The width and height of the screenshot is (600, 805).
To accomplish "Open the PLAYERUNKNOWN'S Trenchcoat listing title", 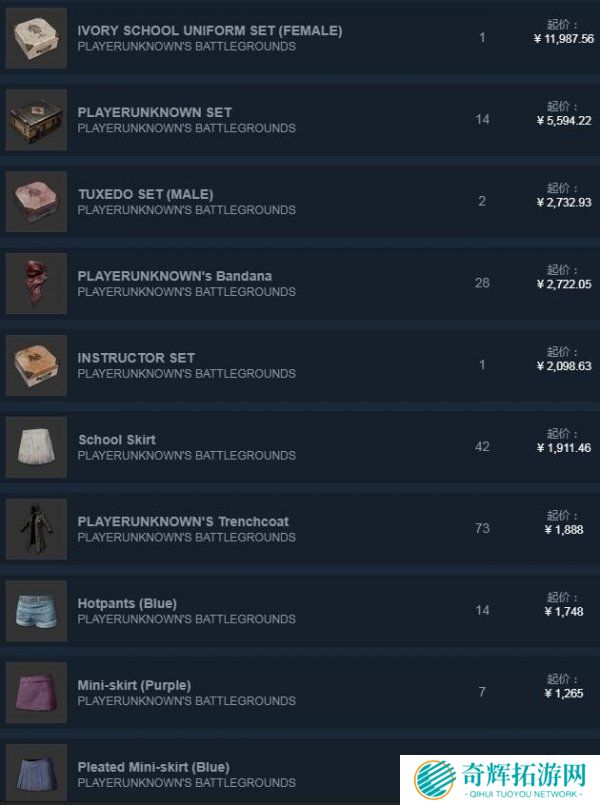I will (183, 522).
